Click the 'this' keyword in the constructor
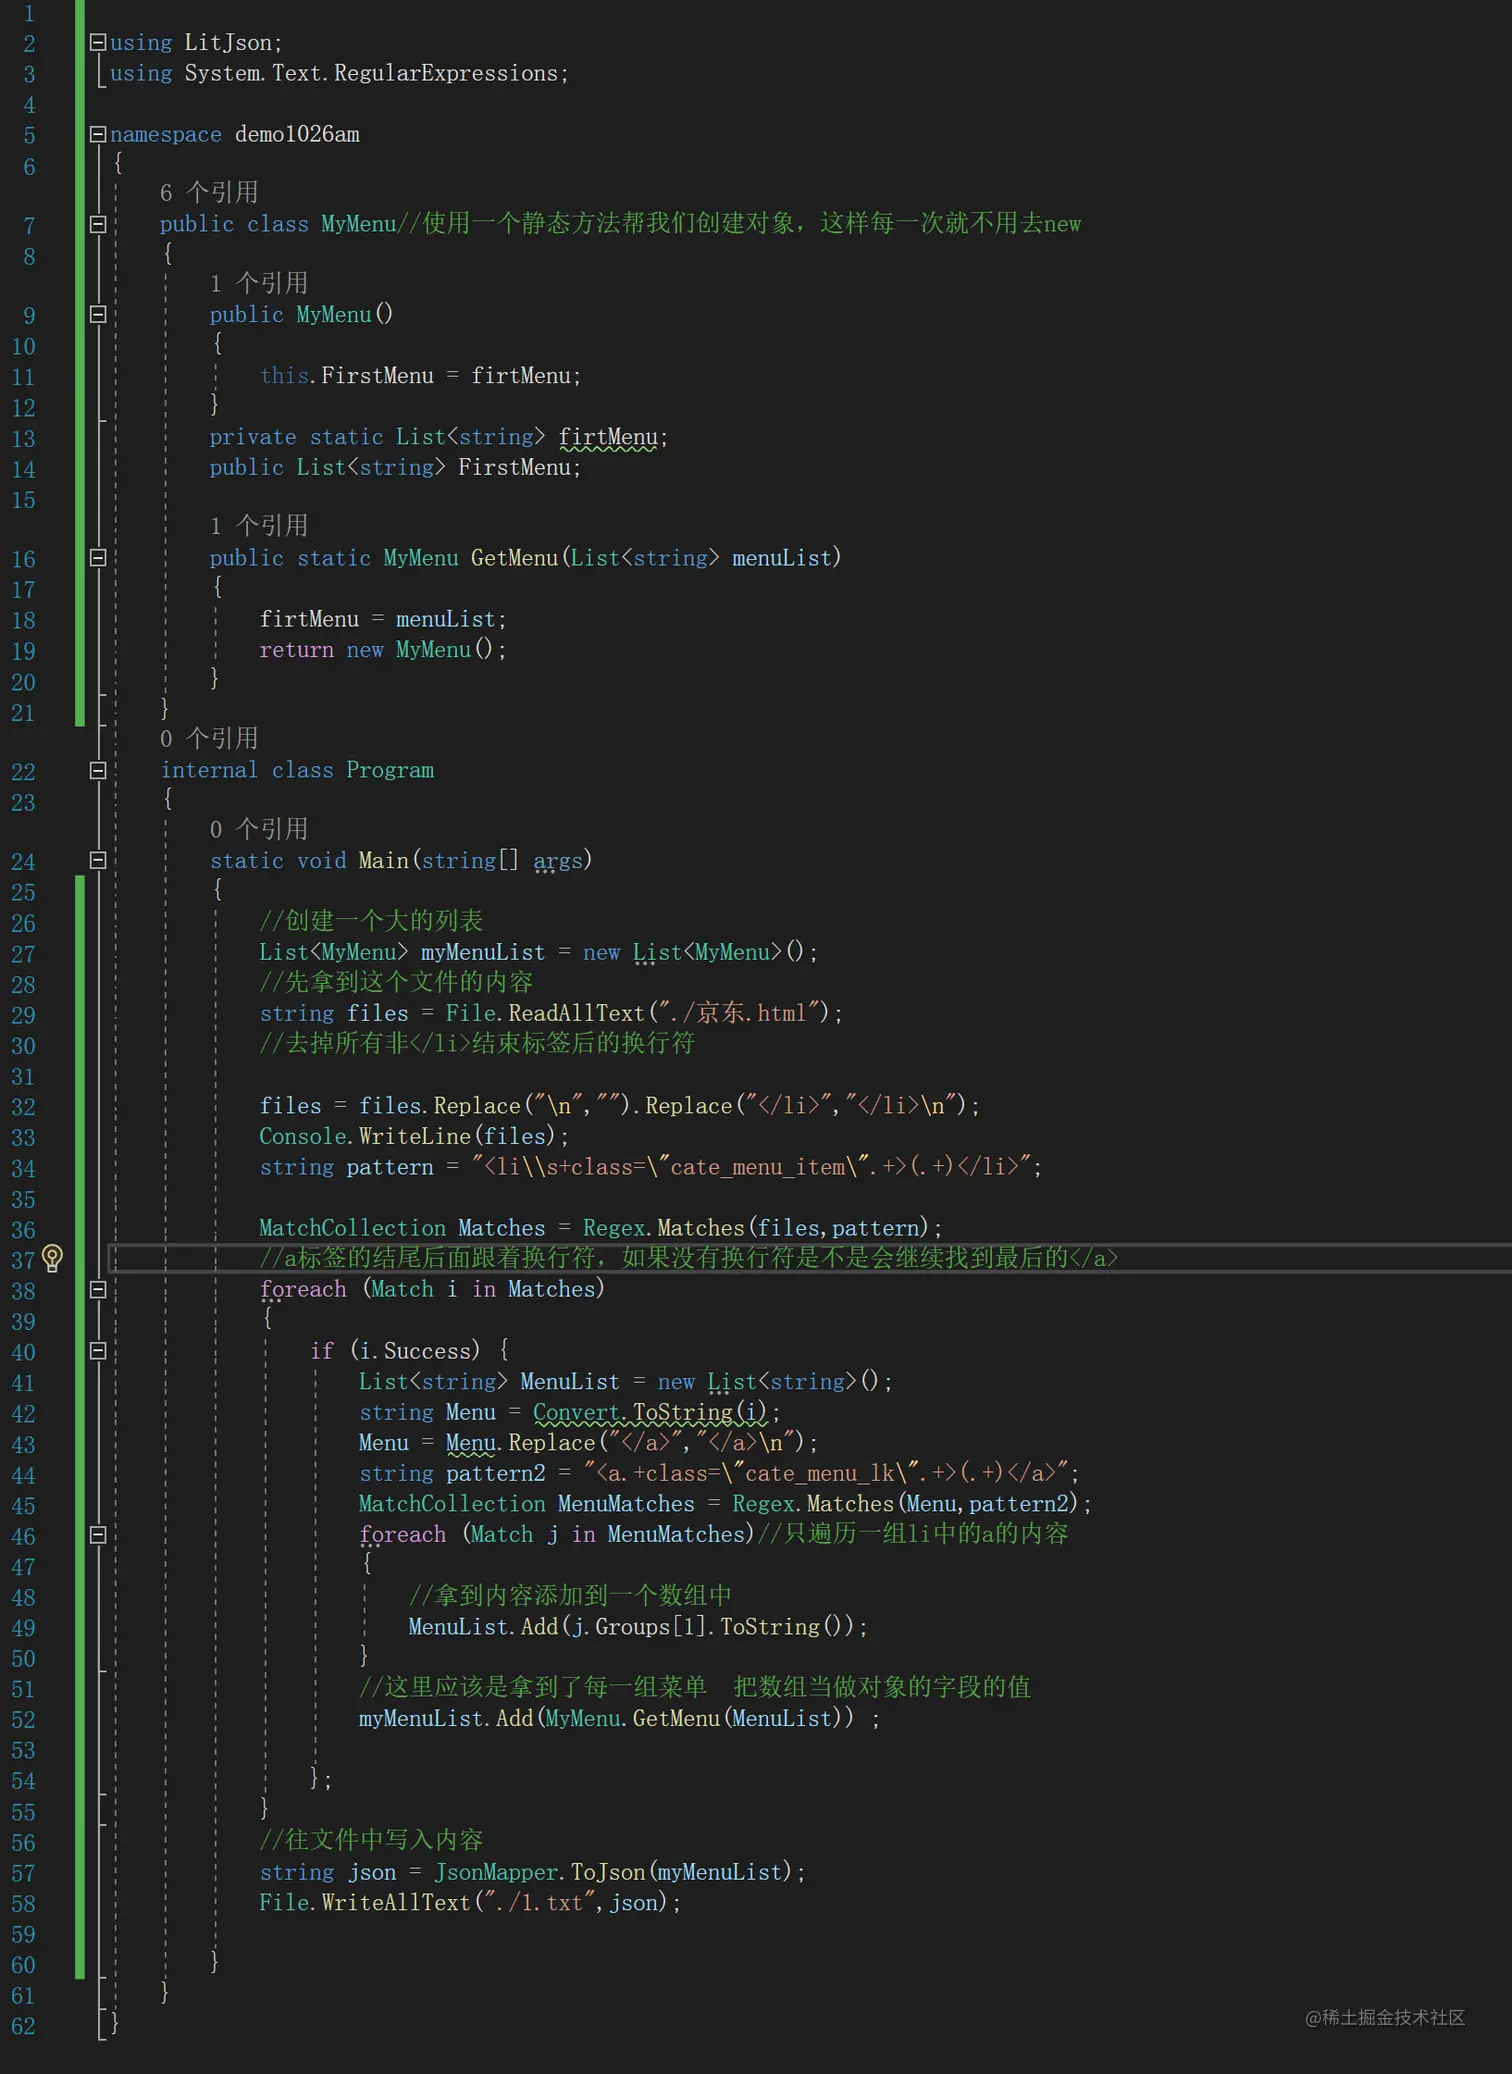The image size is (1512, 2074). 284,376
